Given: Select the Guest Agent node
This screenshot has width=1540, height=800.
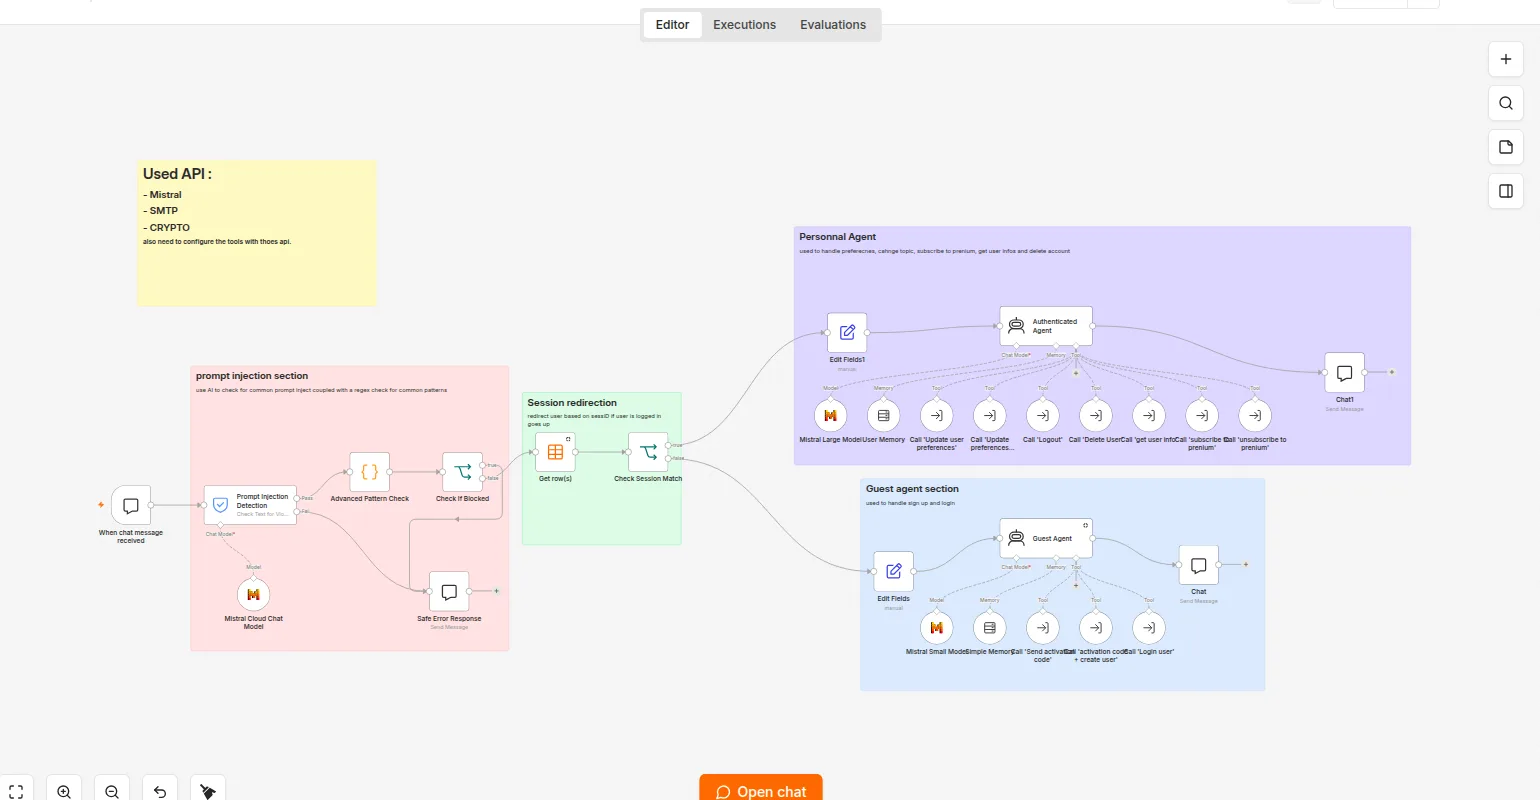Looking at the screenshot, I should (1046, 538).
